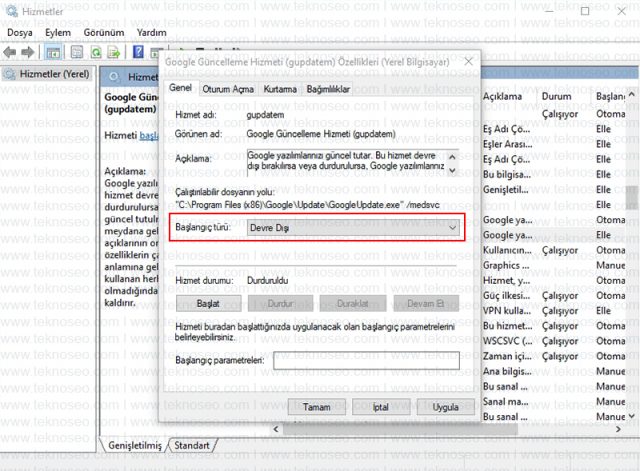Click the horizontal scrollbar right arrow
This screenshot has height=471, width=640.
618,429
